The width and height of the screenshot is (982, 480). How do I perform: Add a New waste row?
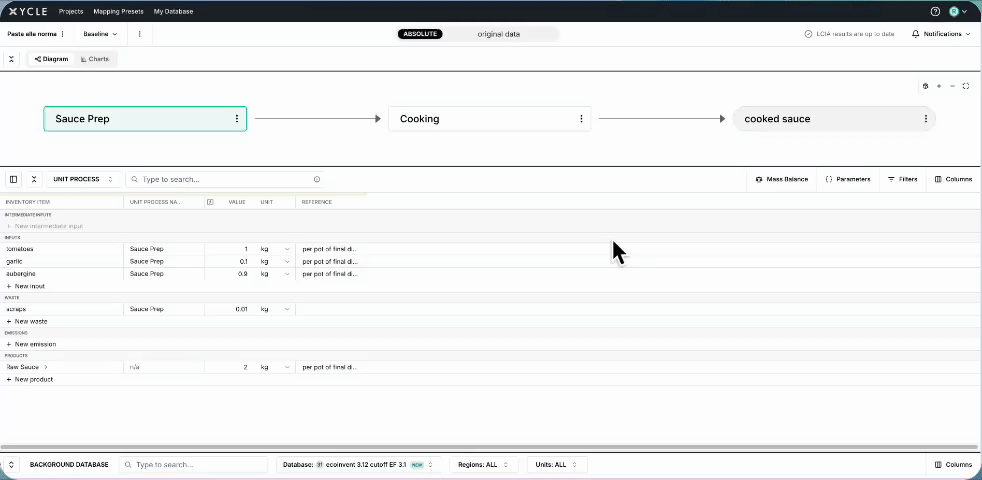27,321
